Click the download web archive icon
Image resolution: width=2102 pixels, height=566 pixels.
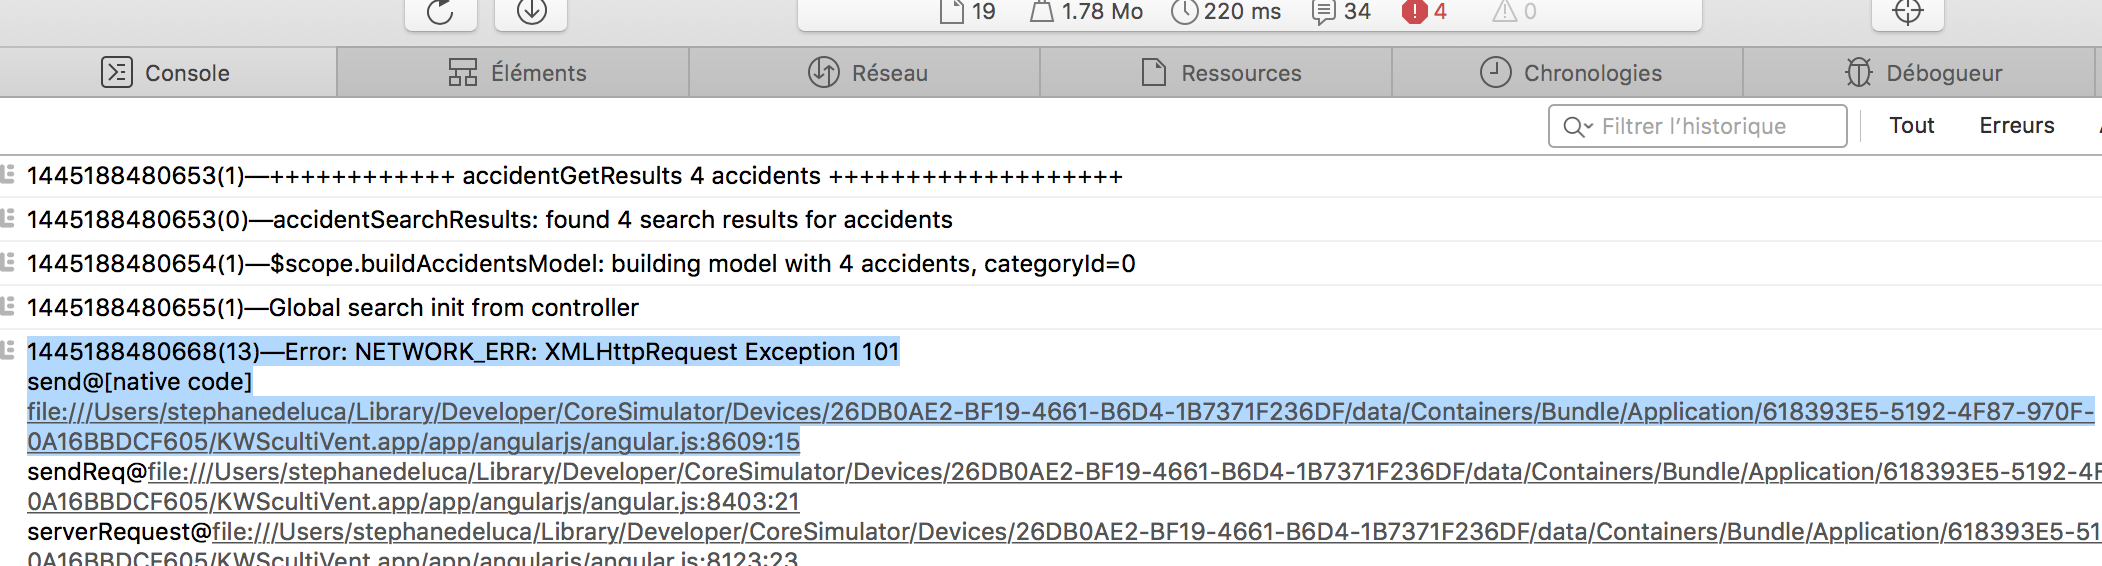click(532, 12)
